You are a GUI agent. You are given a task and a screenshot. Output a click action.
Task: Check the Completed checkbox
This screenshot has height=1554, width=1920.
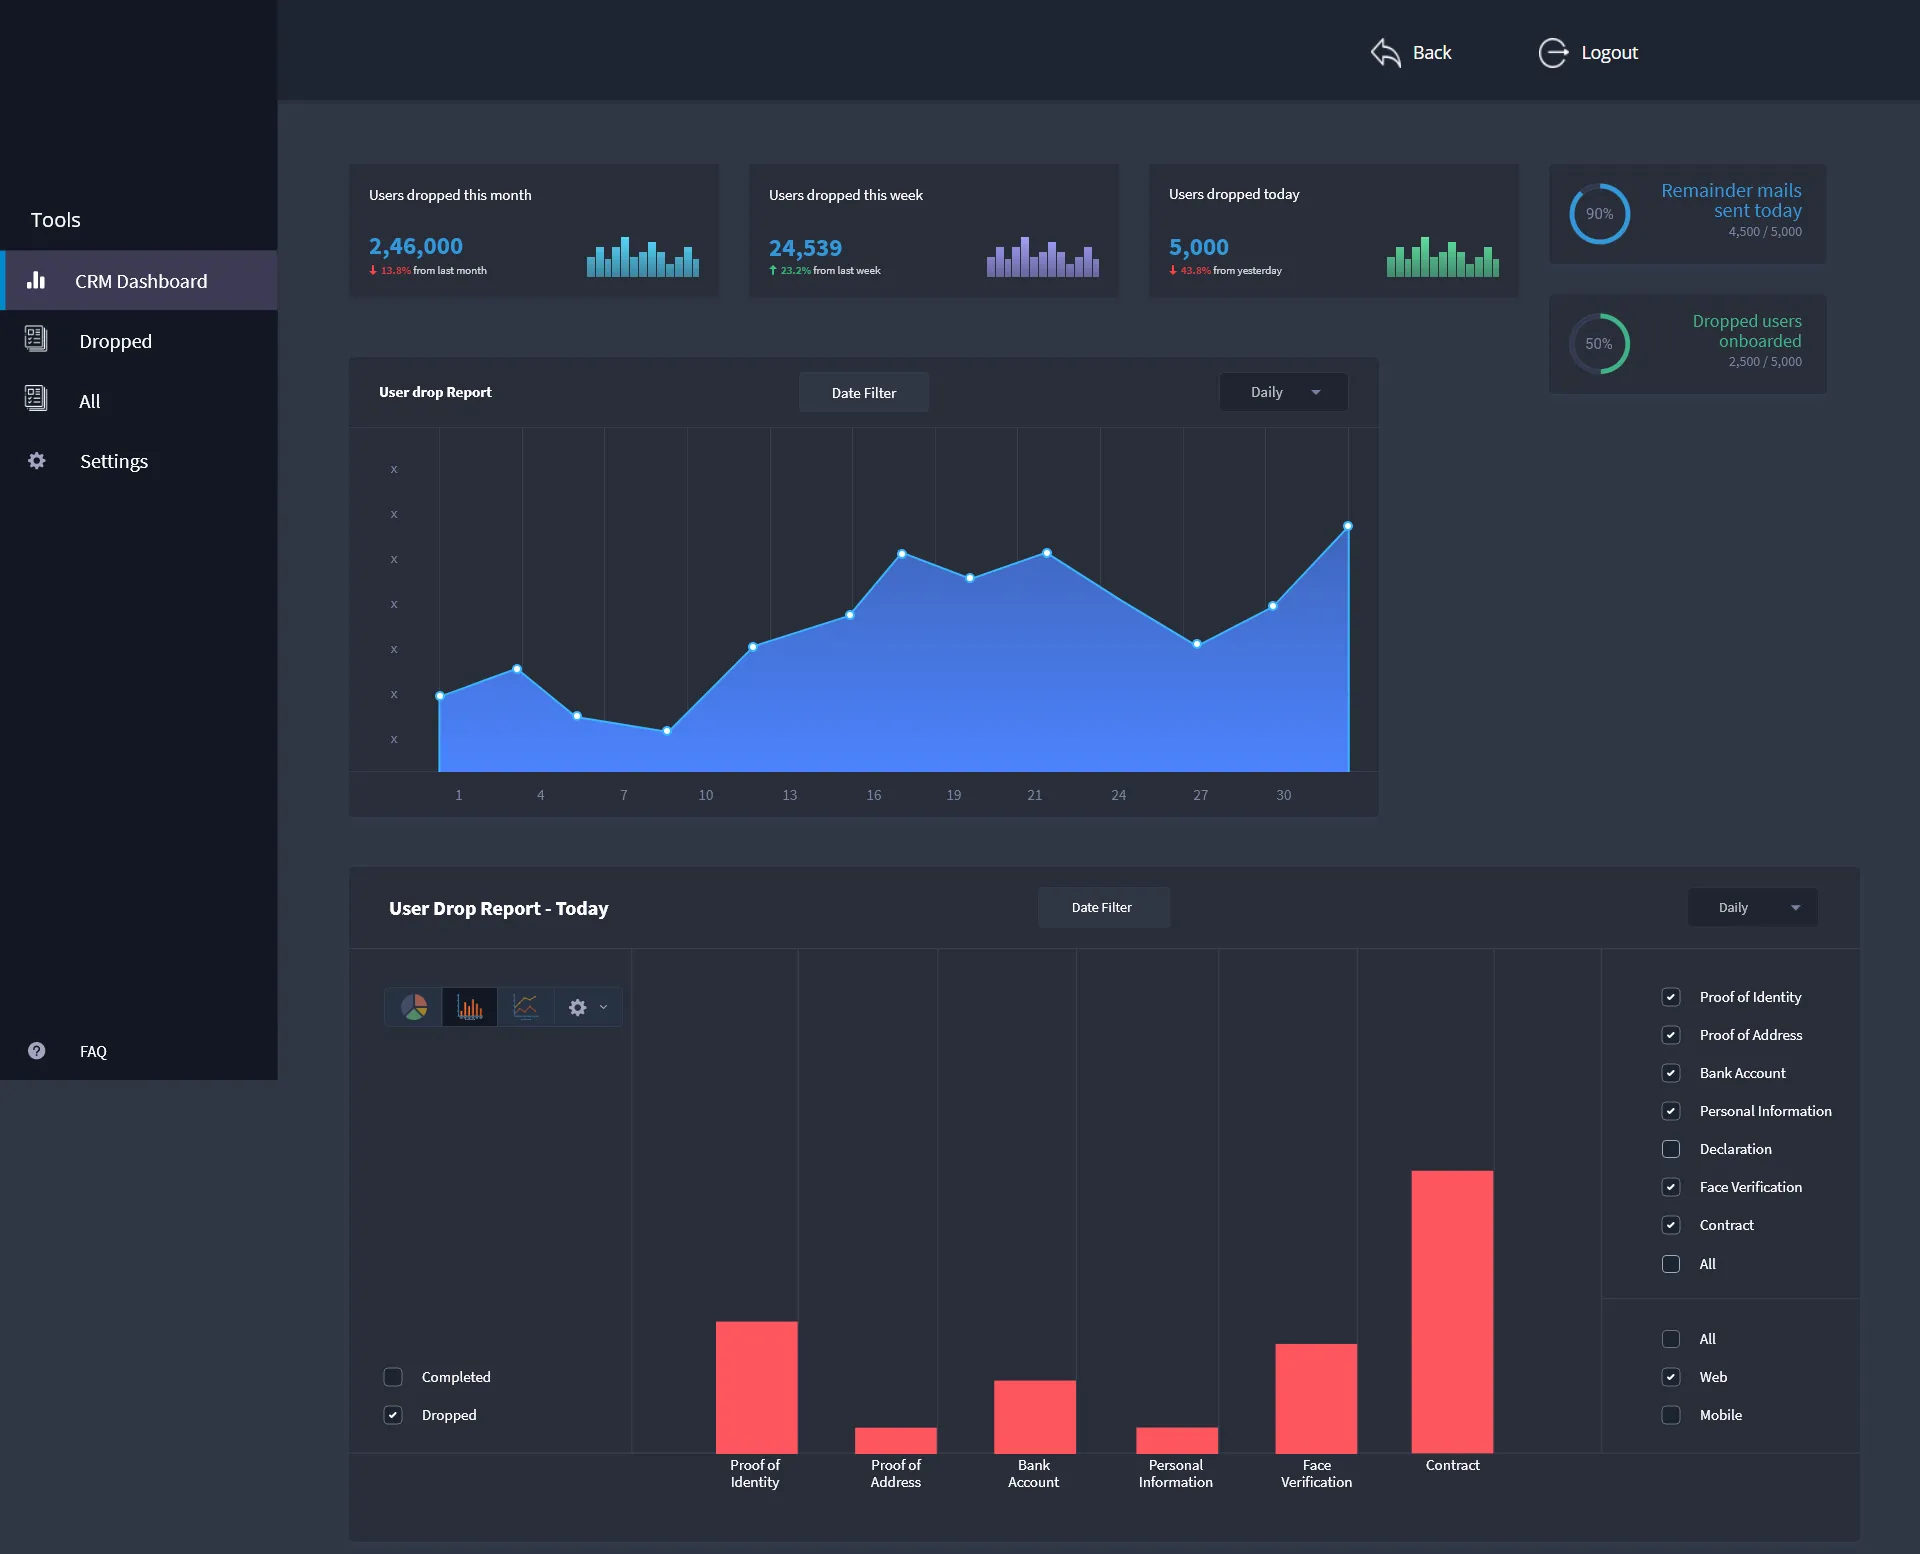(x=393, y=1377)
